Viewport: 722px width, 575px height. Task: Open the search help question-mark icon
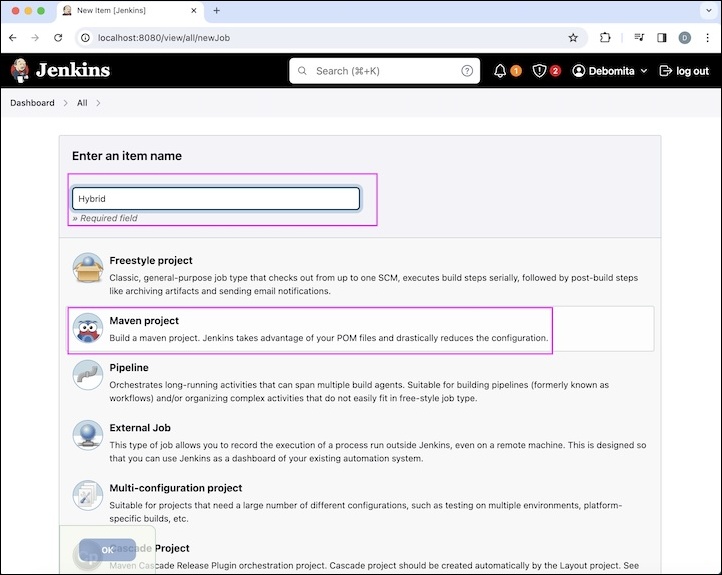pyautogui.click(x=467, y=71)
